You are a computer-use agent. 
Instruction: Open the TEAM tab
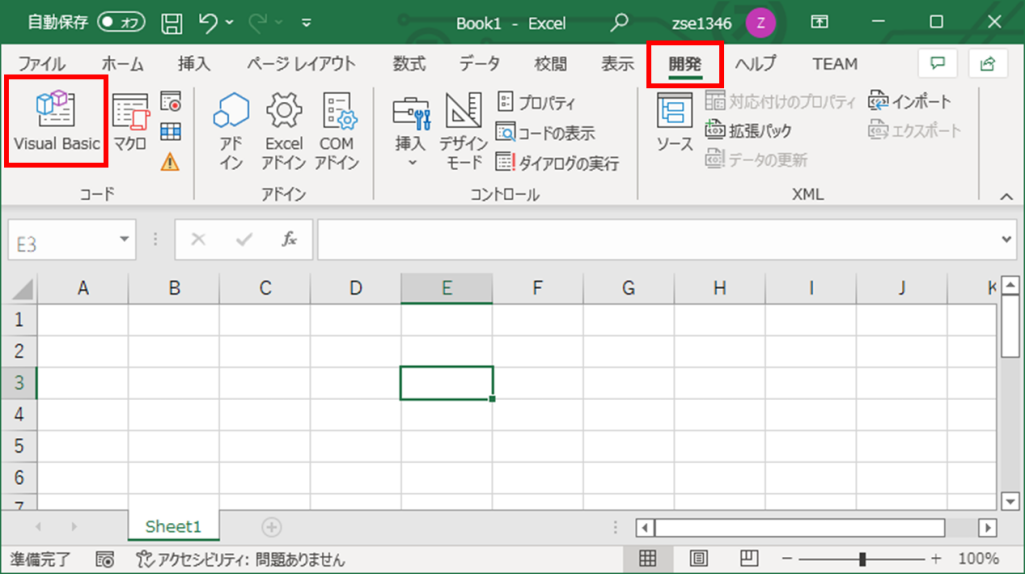[x=835, y=64]
